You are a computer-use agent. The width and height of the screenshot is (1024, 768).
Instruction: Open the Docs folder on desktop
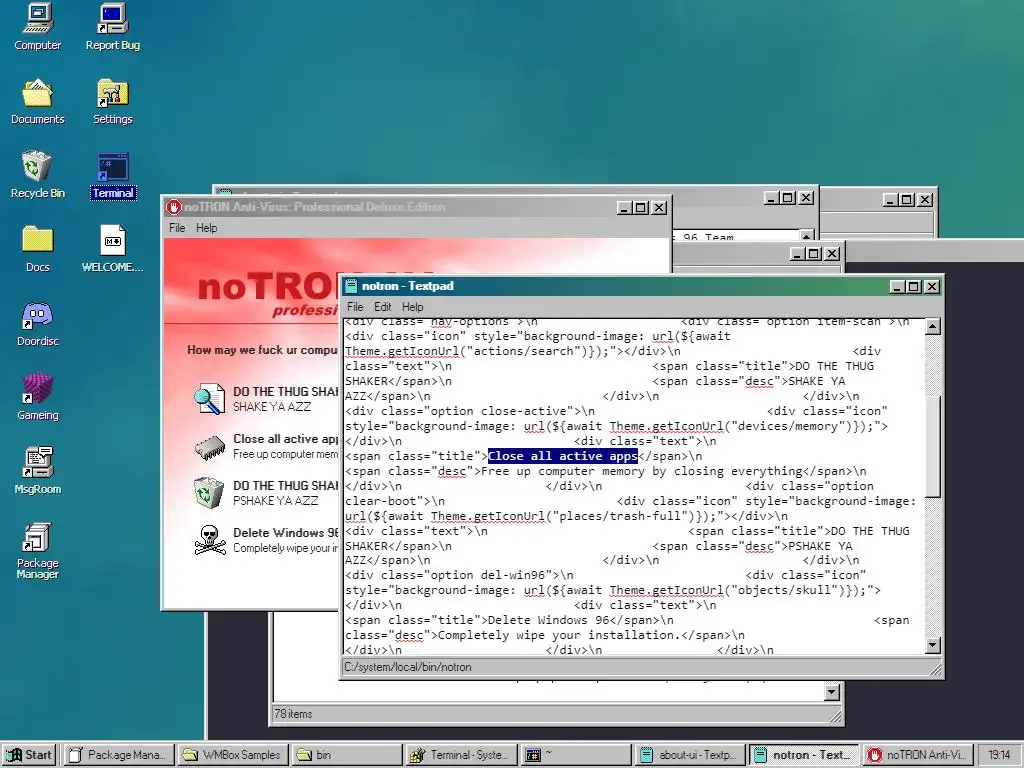(x=37, y=248)
